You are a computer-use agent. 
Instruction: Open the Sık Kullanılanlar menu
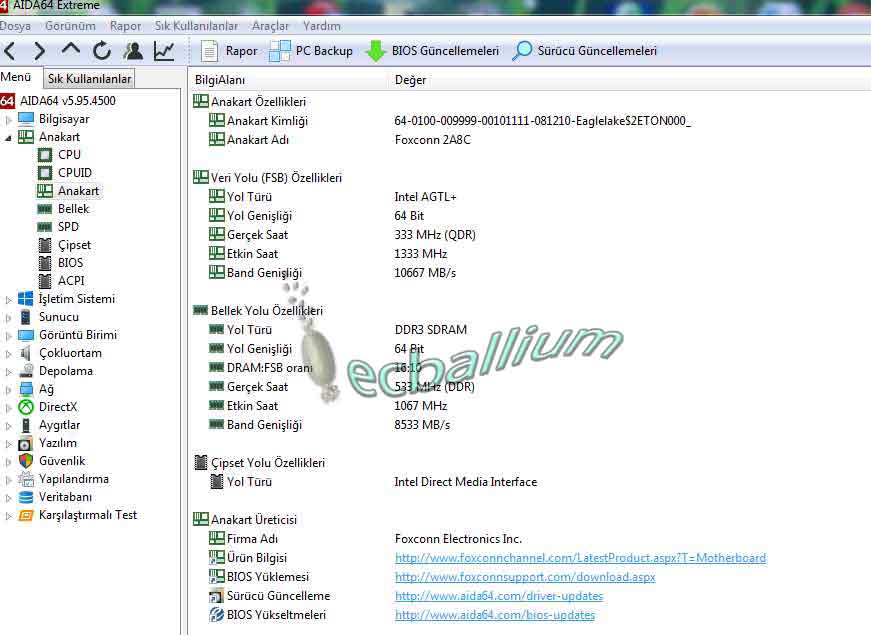coord(196,26)
